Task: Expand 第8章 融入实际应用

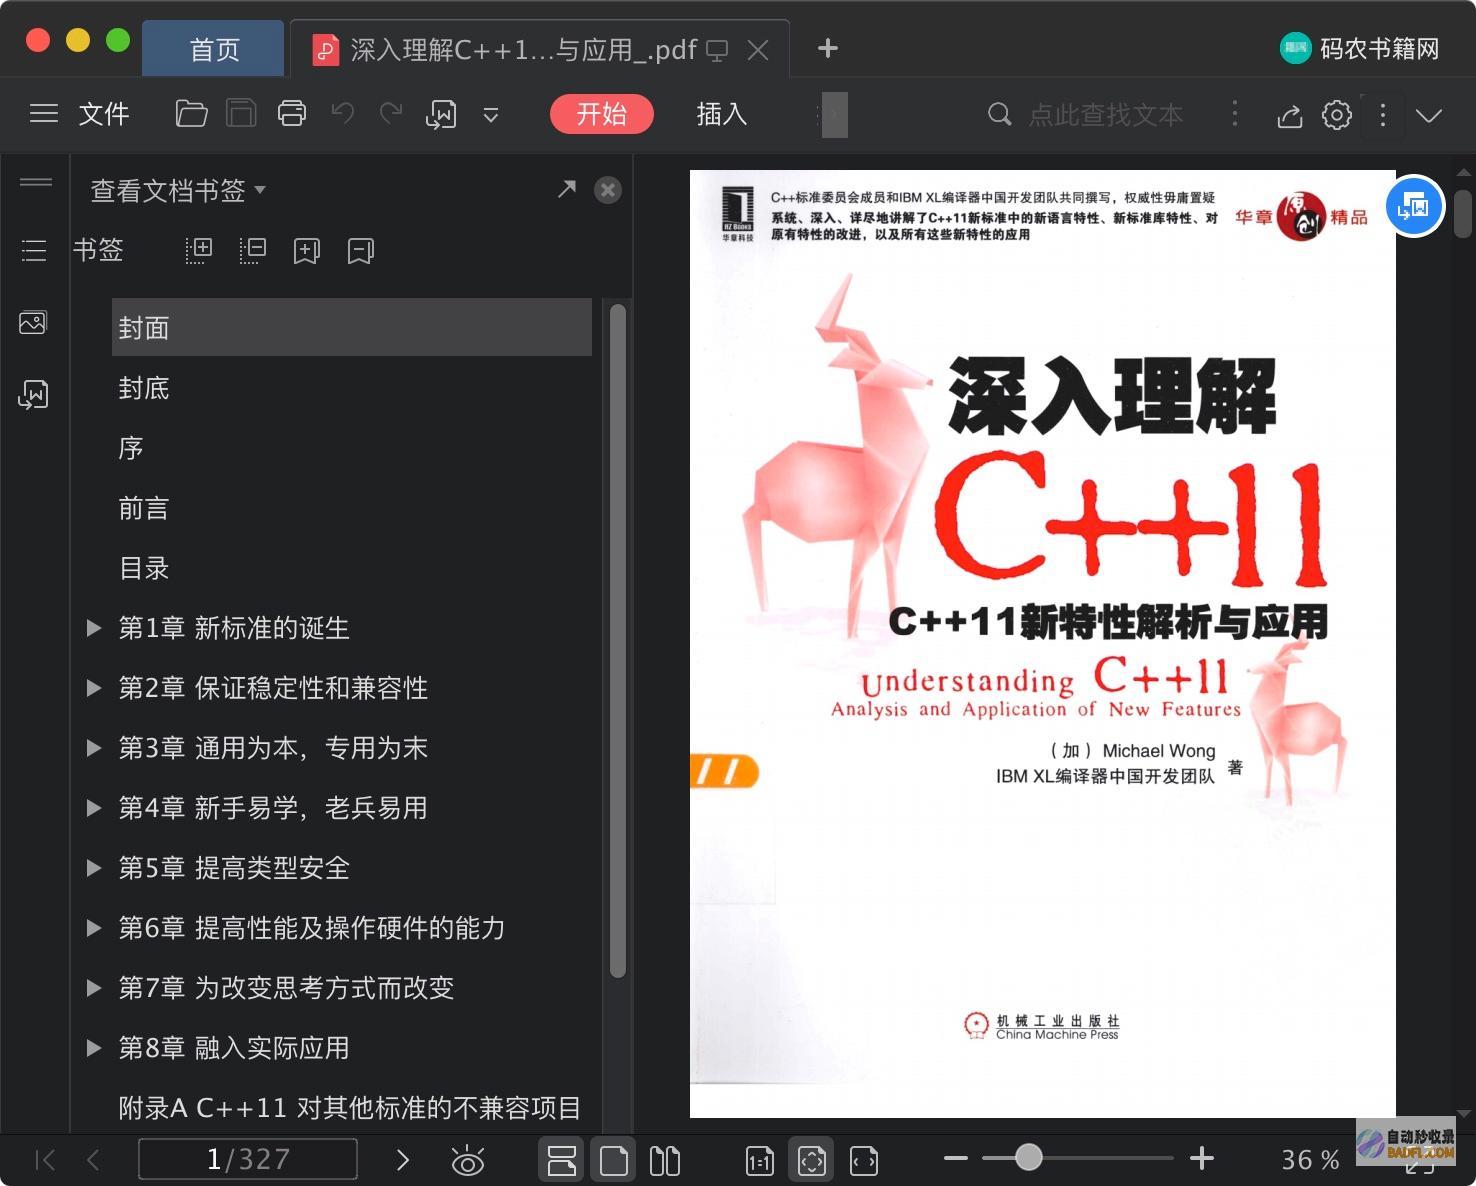Action: [94, 1048]
